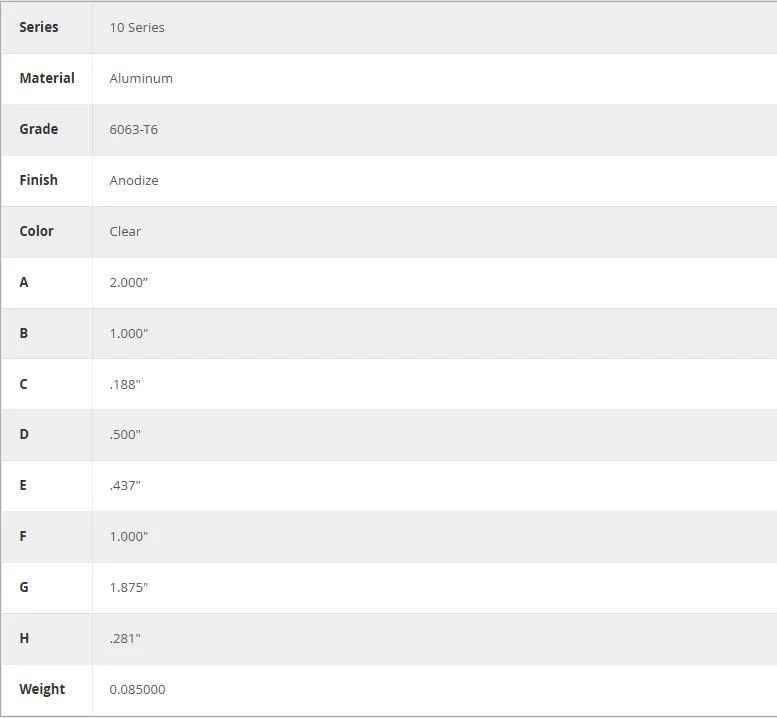
Task: Click the B dimension label
Action: 23,333
